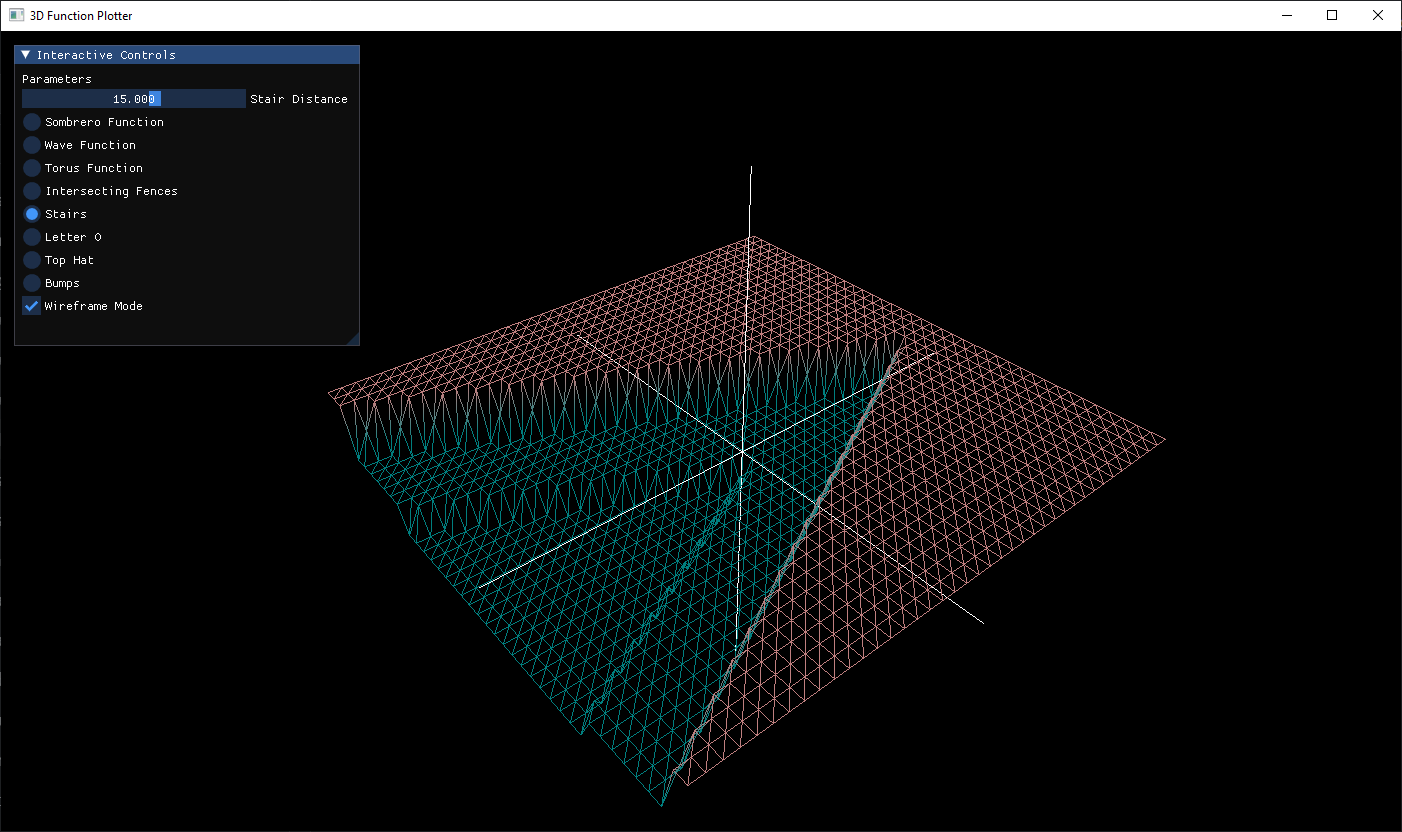
Task: Select the Top Hat function
Action: (x=30, y=259)
